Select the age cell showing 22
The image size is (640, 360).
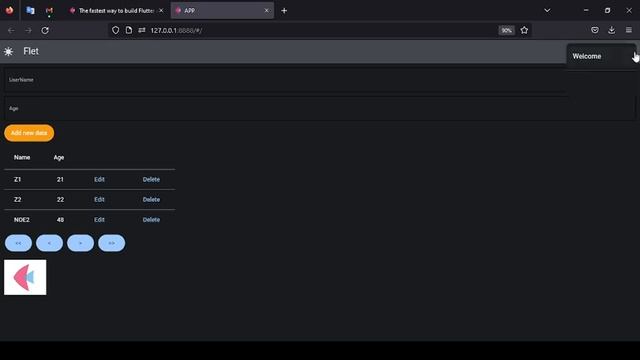60,200
